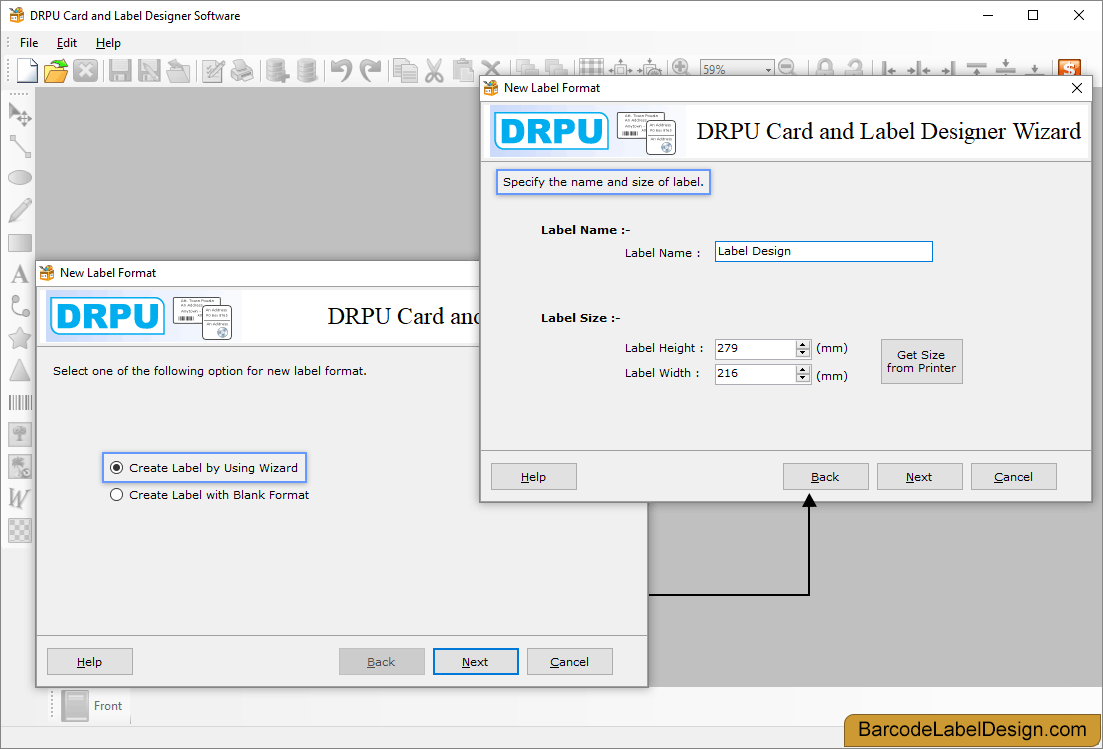1103x749 pixels.
Task: Select the Triangle shape tool
Action: click(x=20, y=371)
